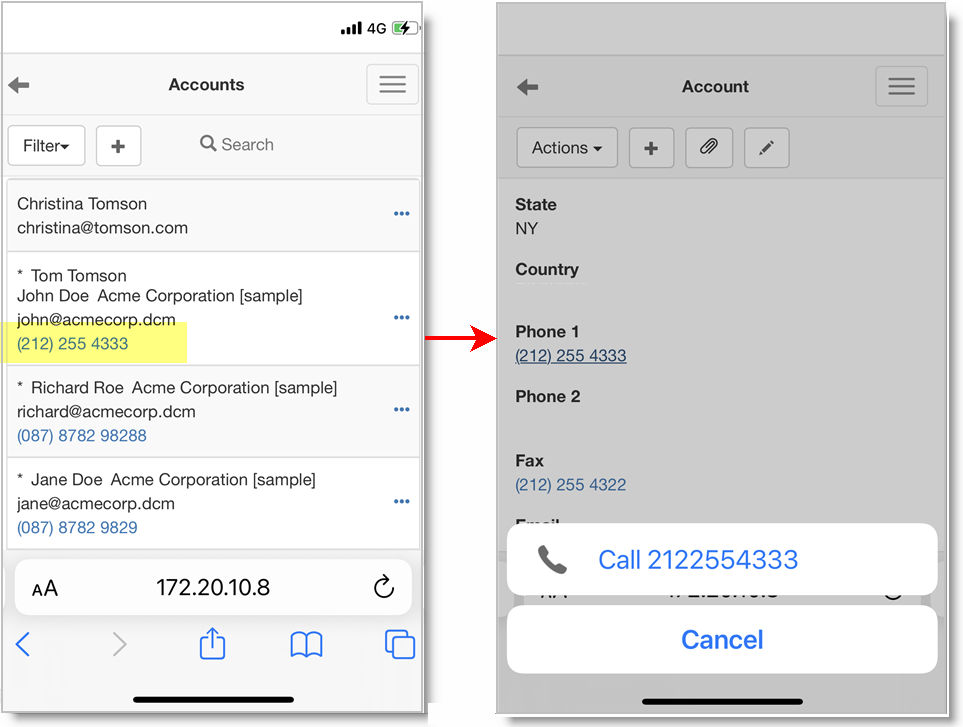Click the Search field in Accounts
Viewport: 963px width, 727px height.
[x=246, y=144]
